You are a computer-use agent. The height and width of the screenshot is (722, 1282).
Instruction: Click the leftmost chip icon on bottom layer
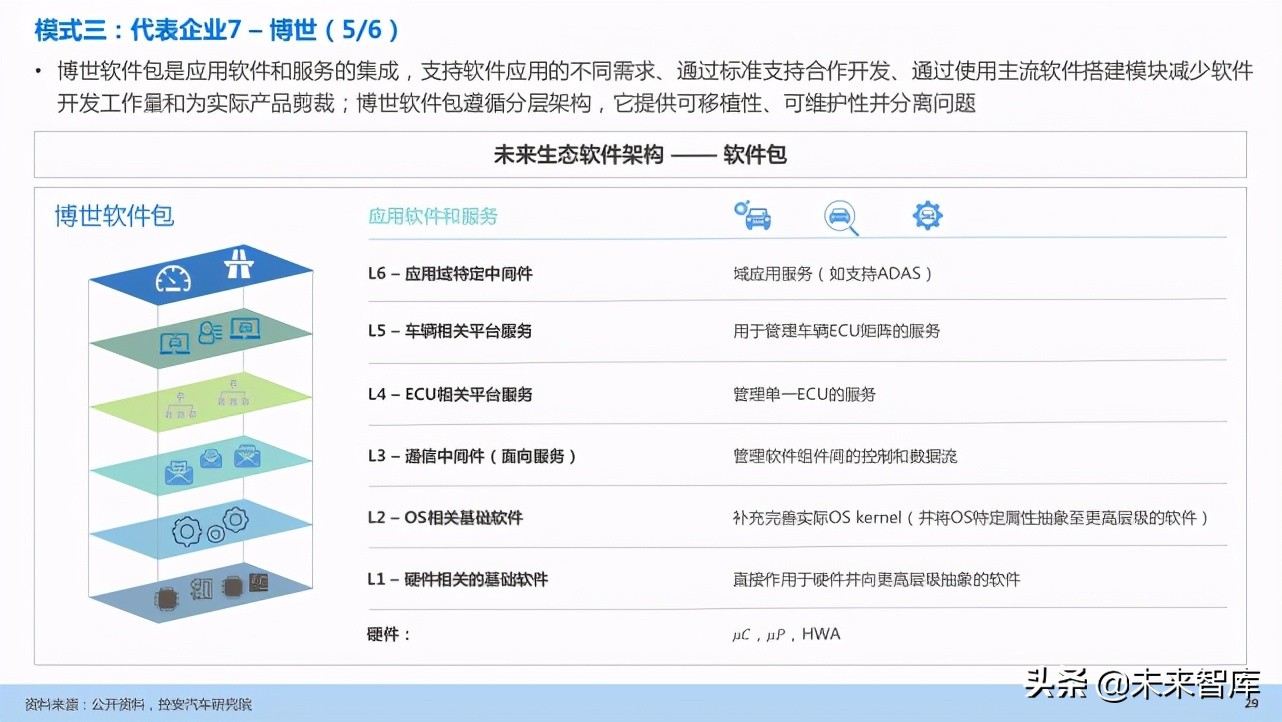tap(166, 599)
